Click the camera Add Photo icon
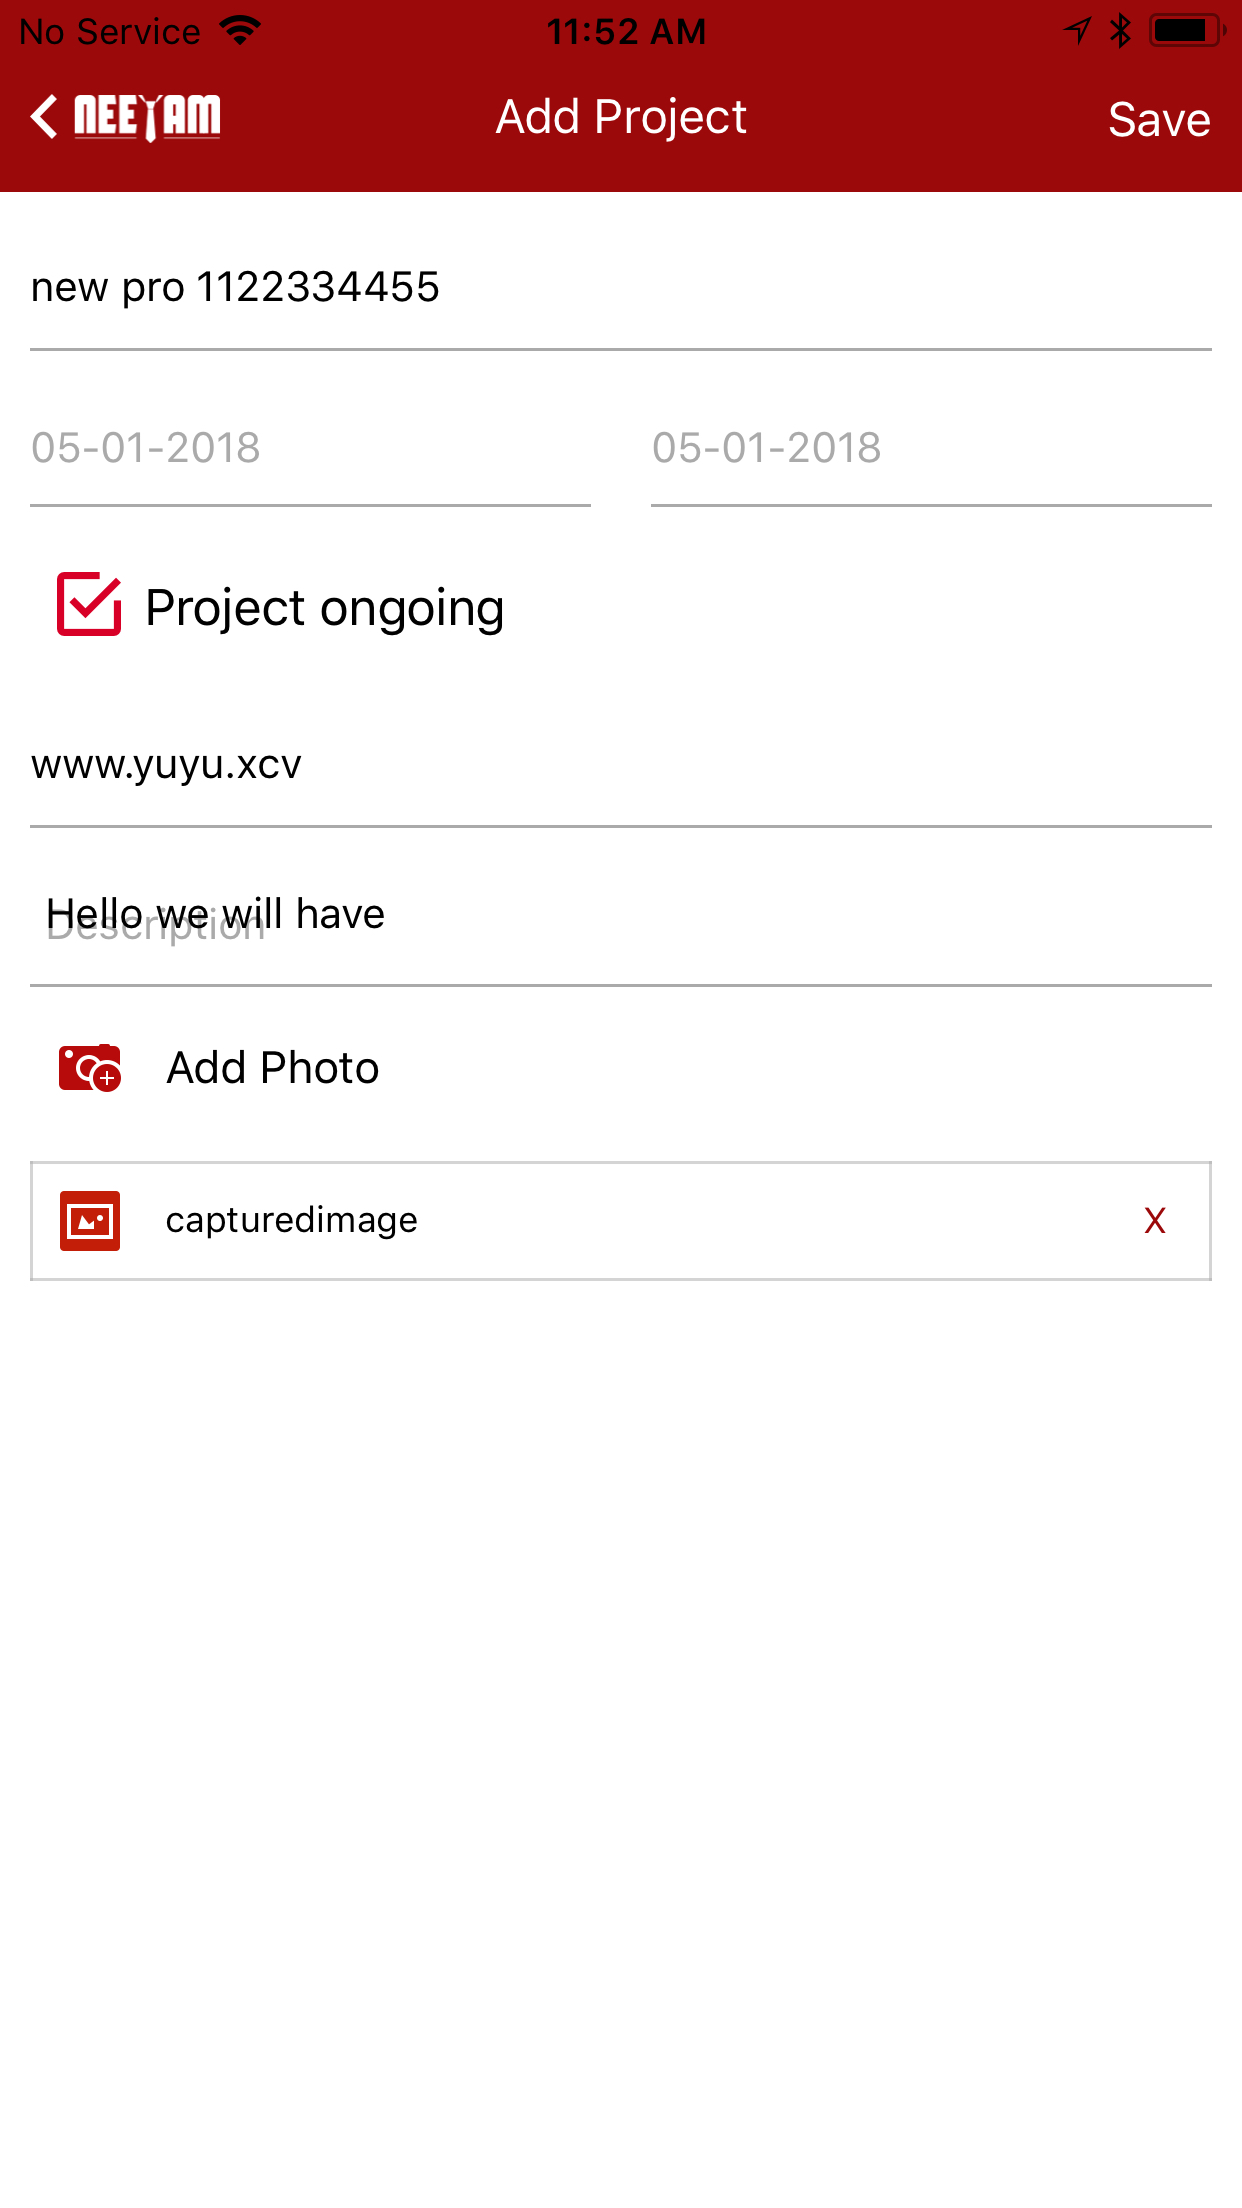The height and width of the screenshot is (2208, 1242). pyautogui.click(x=90, y=1068)
